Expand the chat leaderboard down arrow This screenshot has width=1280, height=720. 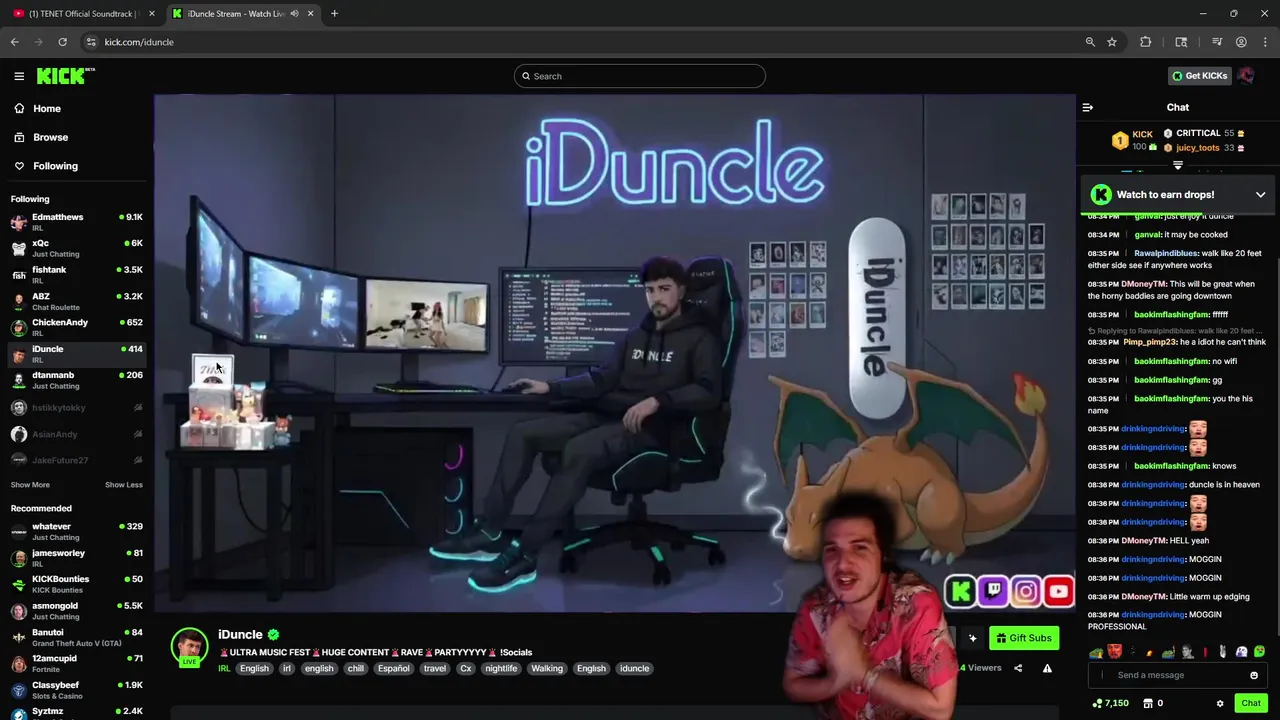[1178, 165]
